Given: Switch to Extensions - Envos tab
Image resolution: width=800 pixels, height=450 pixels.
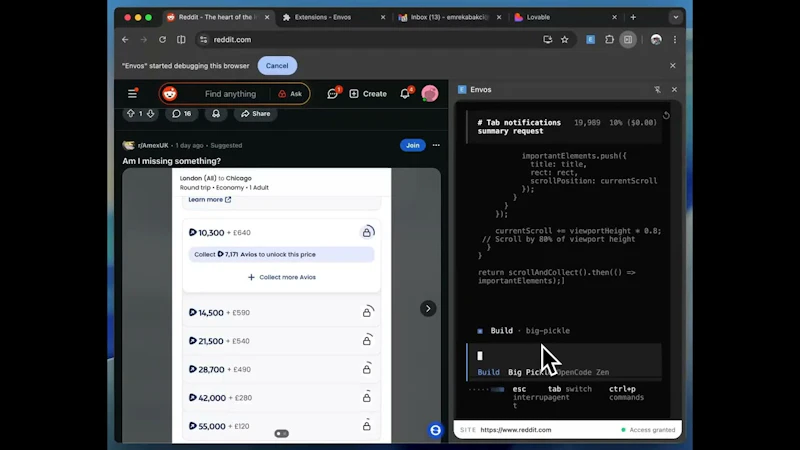Looking at the screenshot, I should pos(322,17).
